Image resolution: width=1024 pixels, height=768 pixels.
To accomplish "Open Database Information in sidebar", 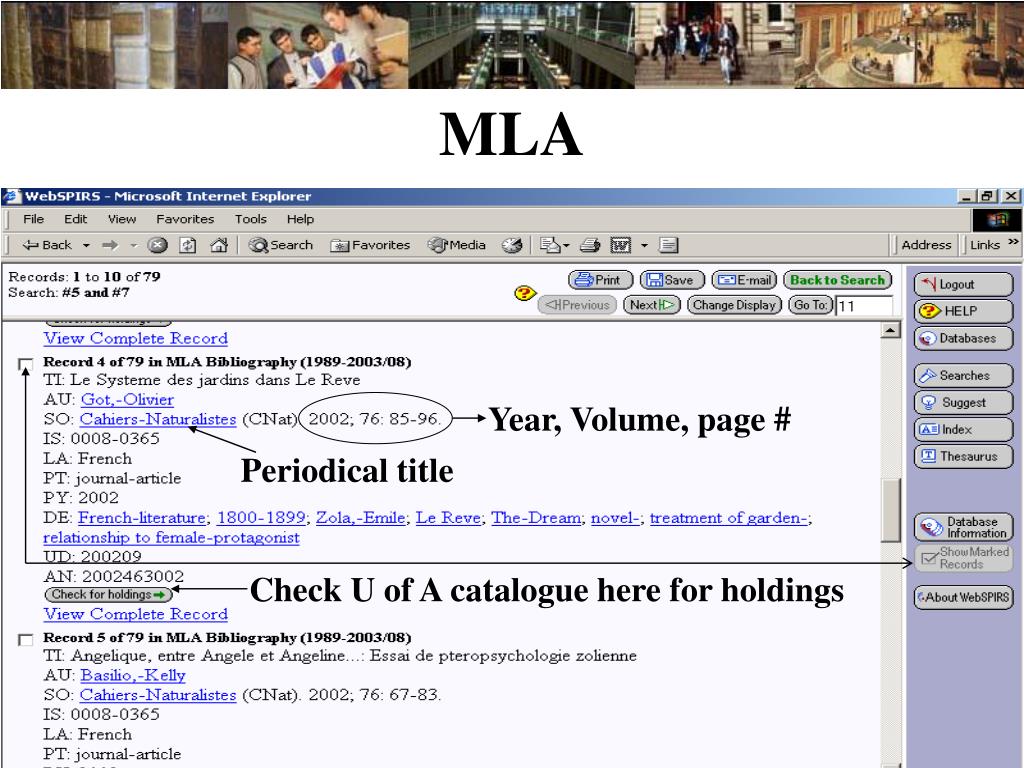I will pos(963,527).
